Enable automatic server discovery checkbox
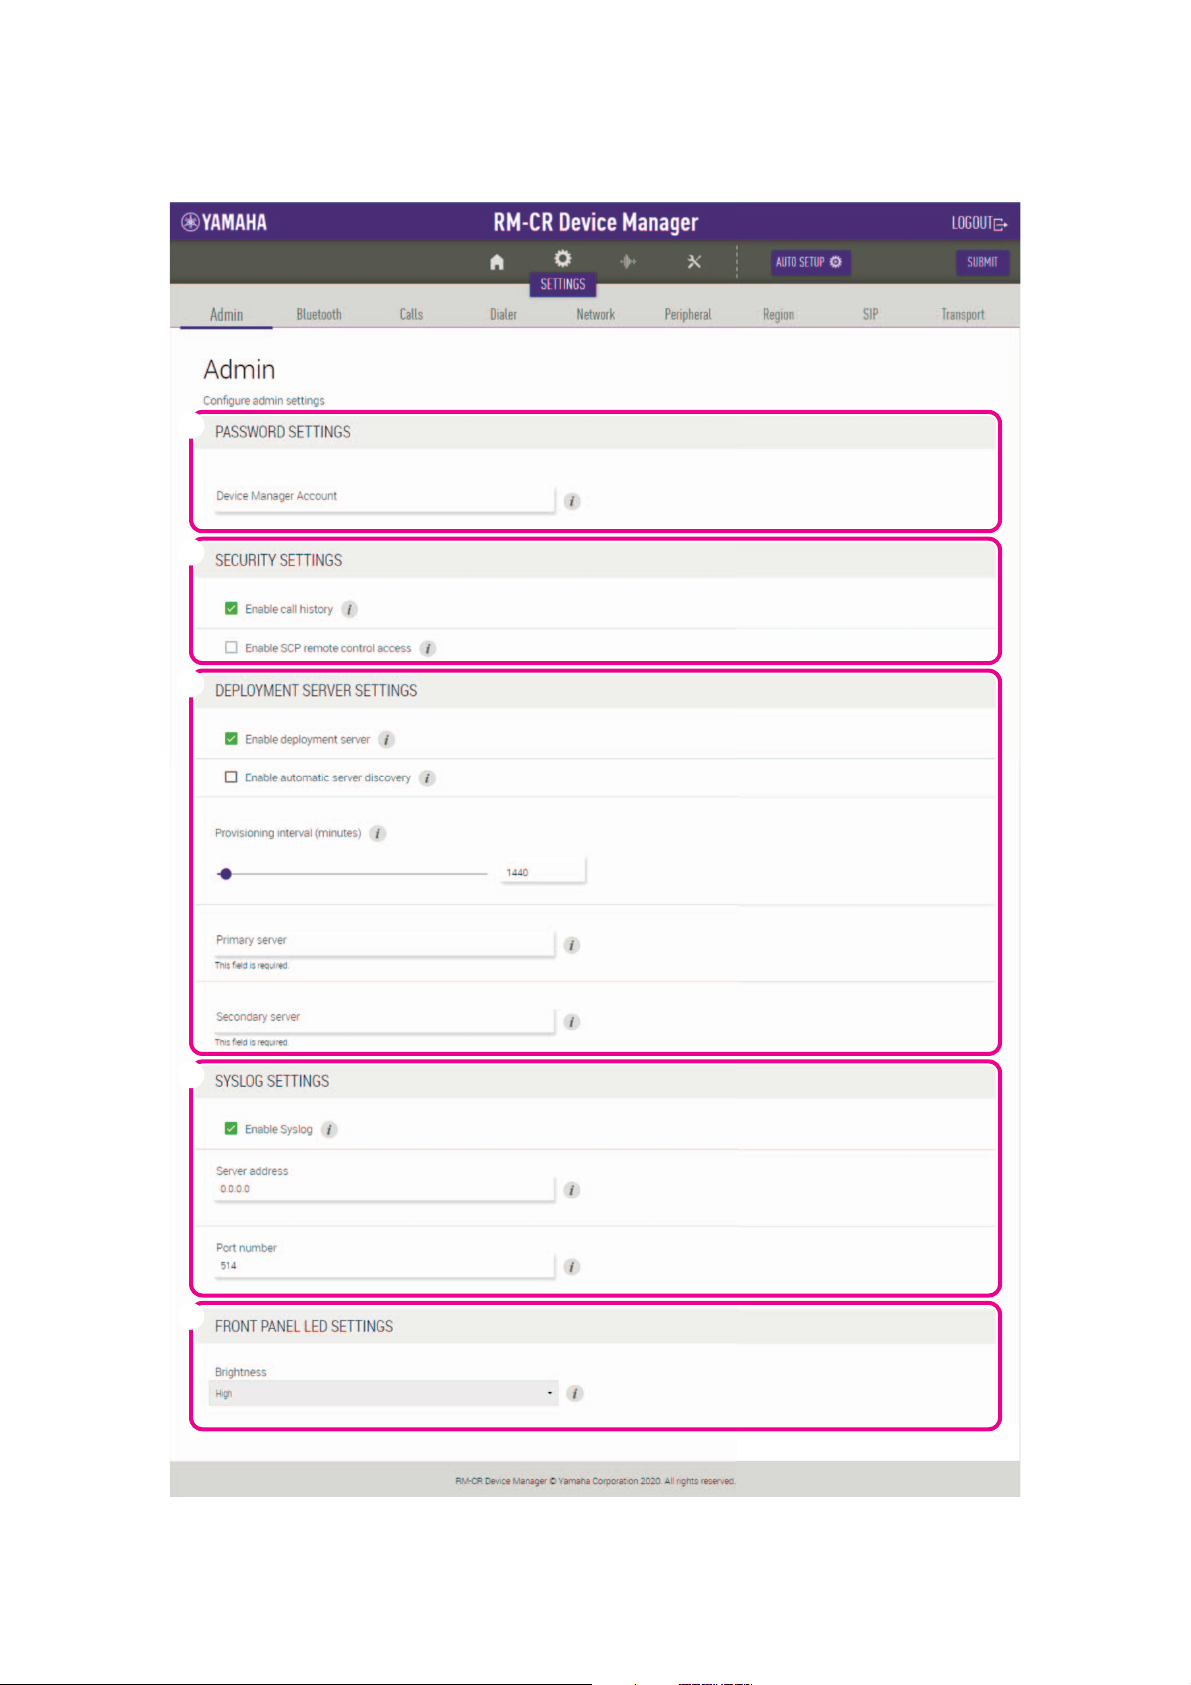The height and width of the screenshot is (1685, 1191). [x=231, y=777]
